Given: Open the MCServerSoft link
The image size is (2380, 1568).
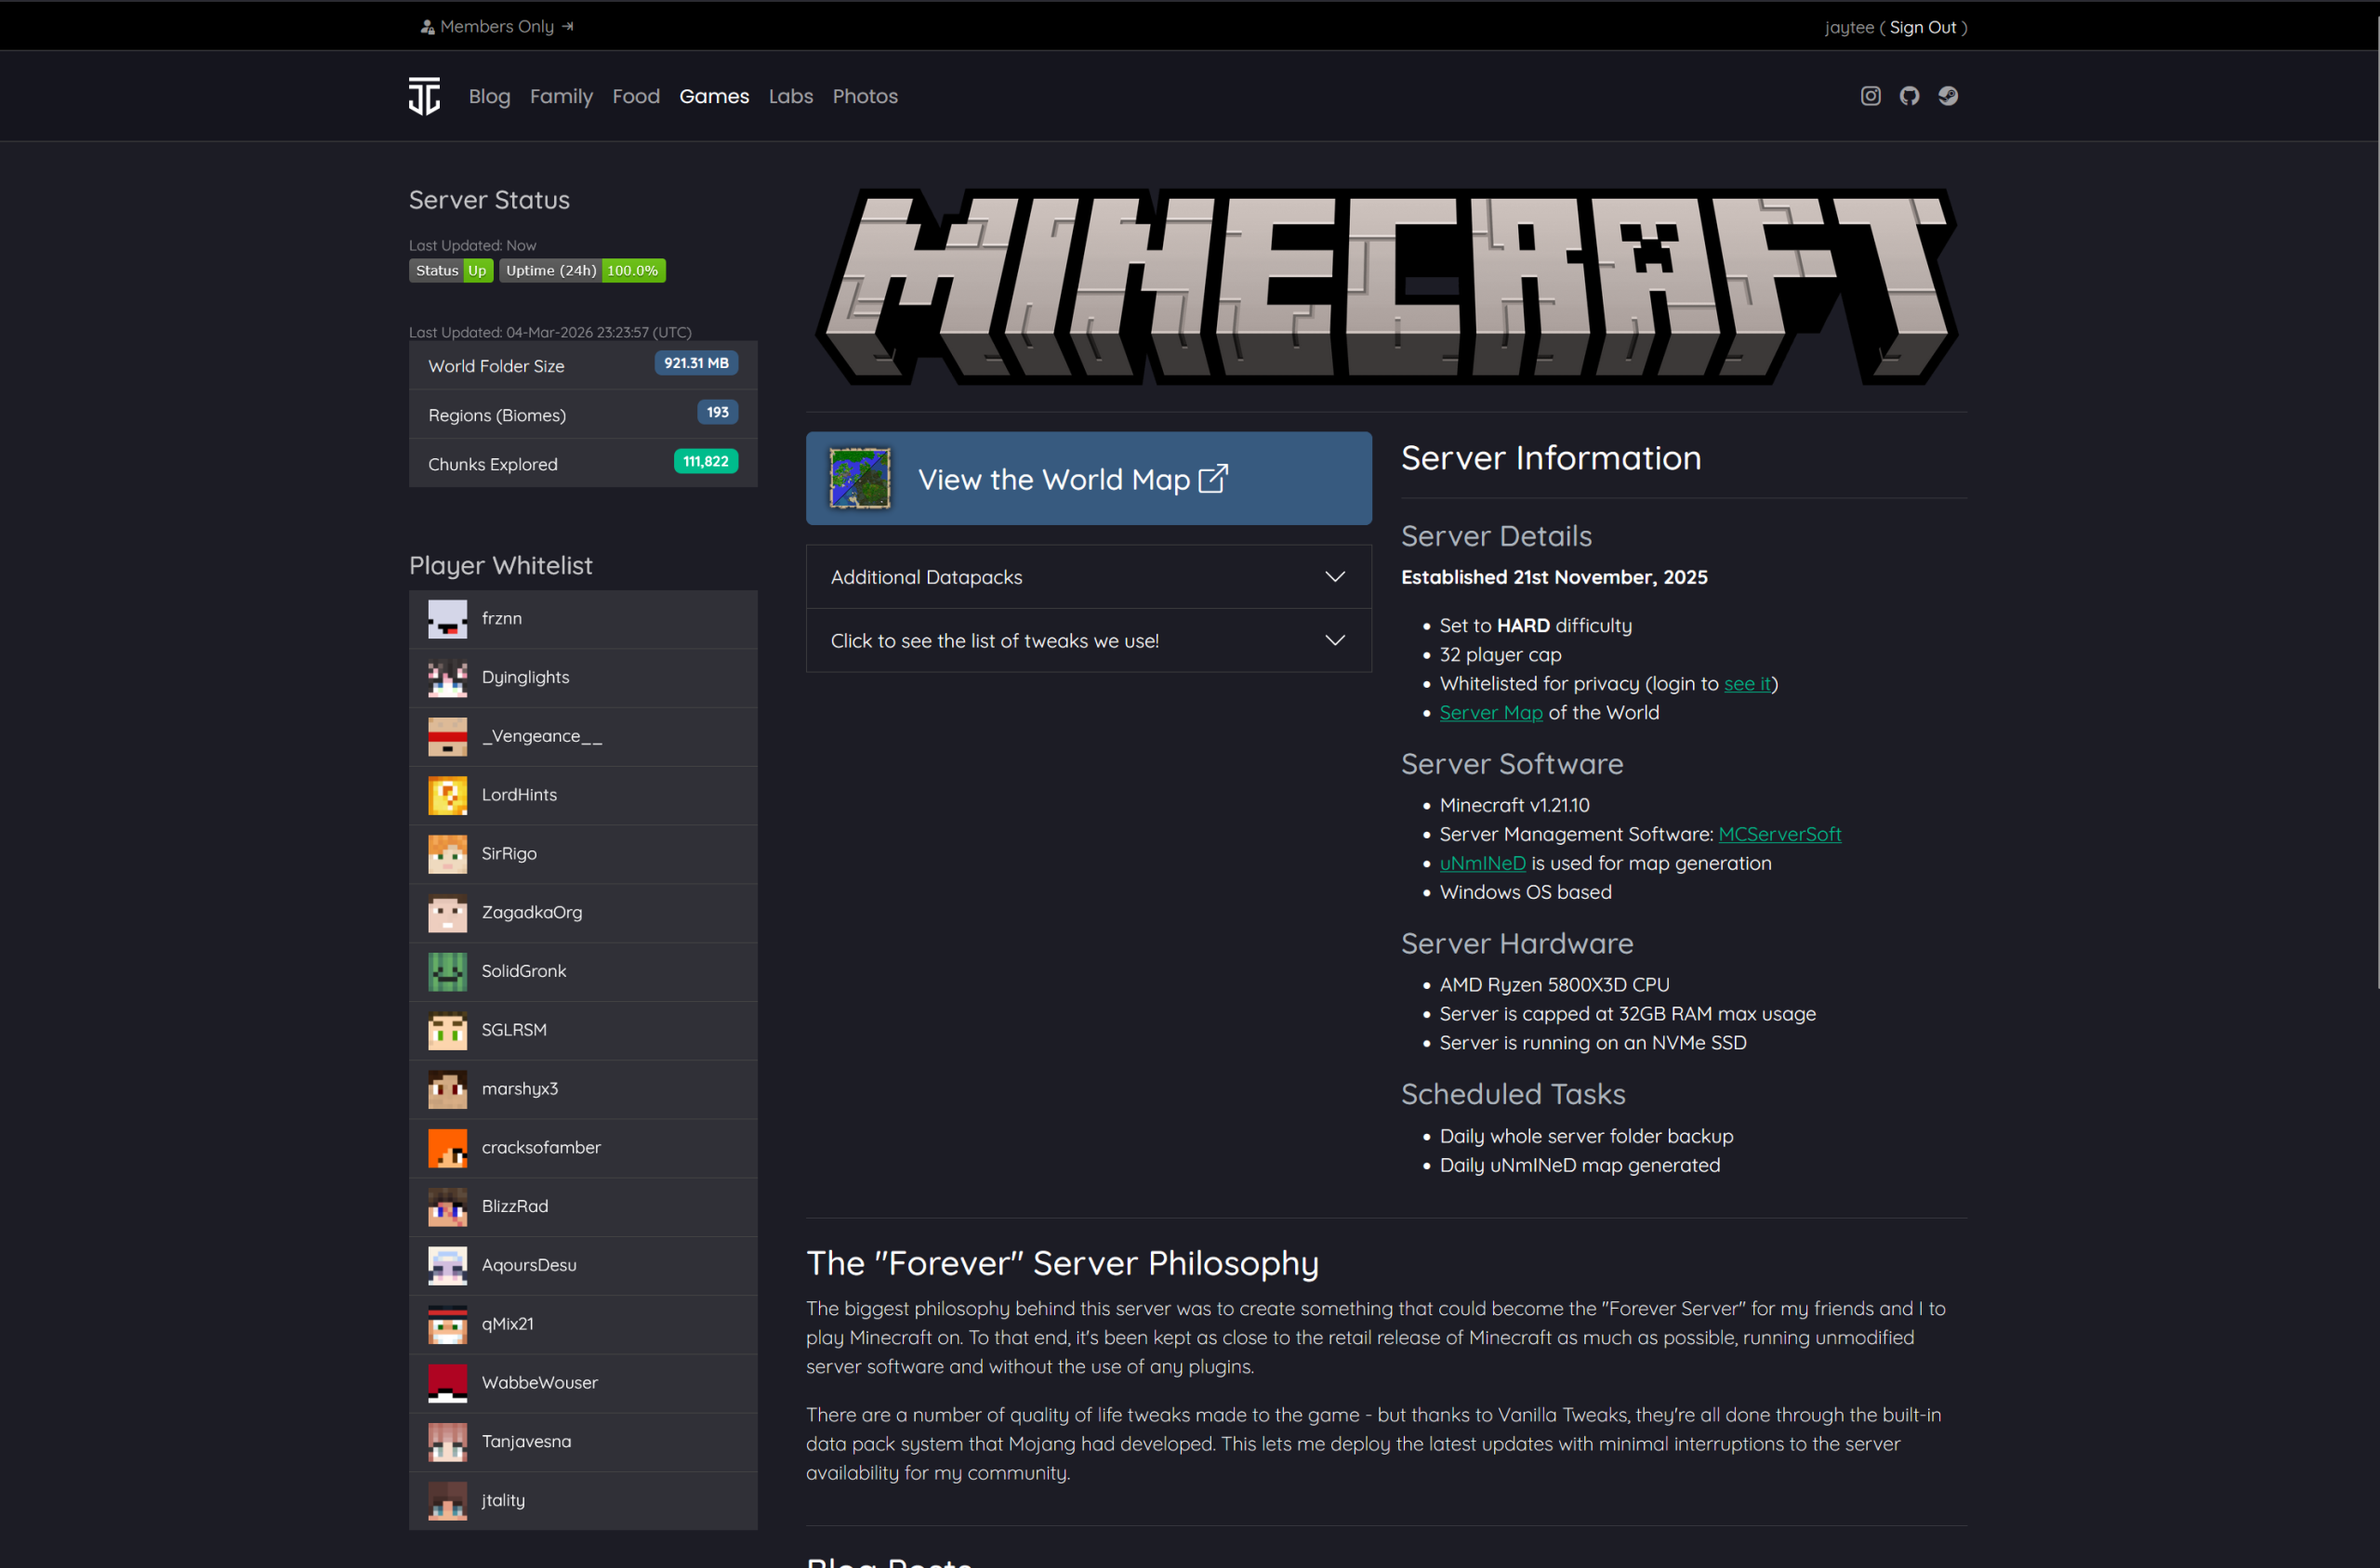Looking at the screenshot, I should coord(1779,834).
